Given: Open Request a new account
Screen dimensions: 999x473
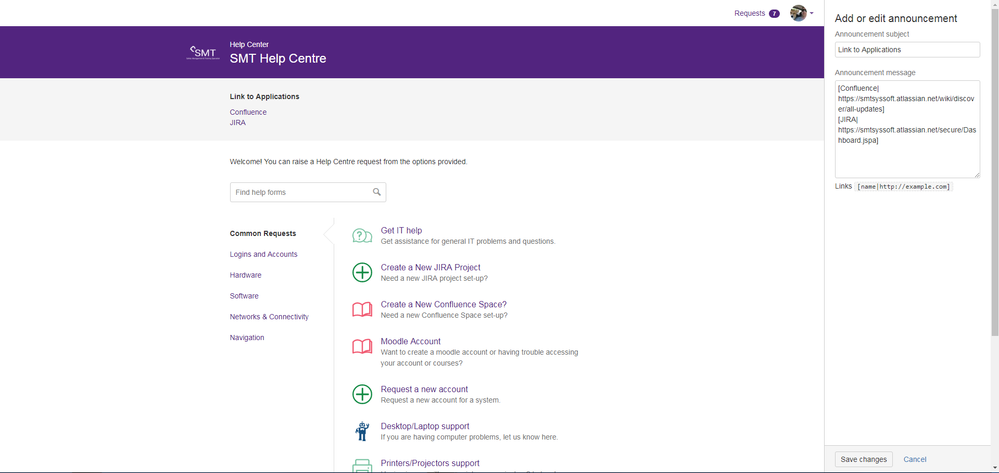Looking at the screenshot, I should (424, 389).
